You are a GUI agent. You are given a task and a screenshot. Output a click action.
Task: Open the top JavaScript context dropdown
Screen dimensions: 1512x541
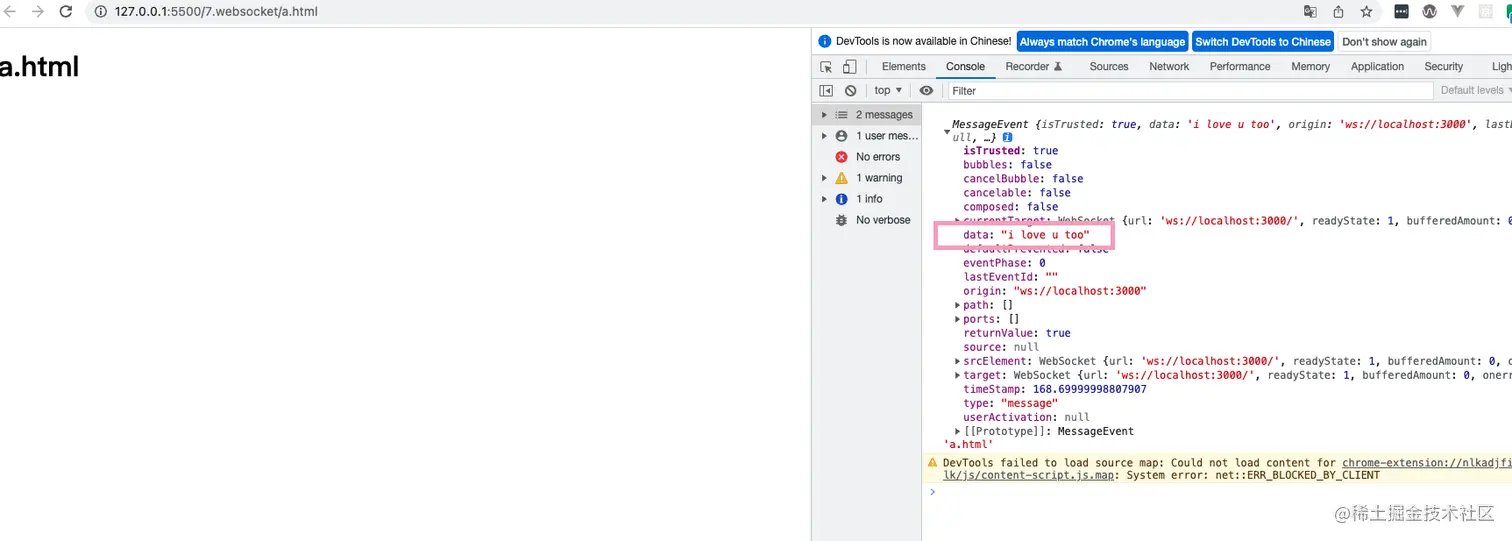pyautogui.click(x=888, y=90)
